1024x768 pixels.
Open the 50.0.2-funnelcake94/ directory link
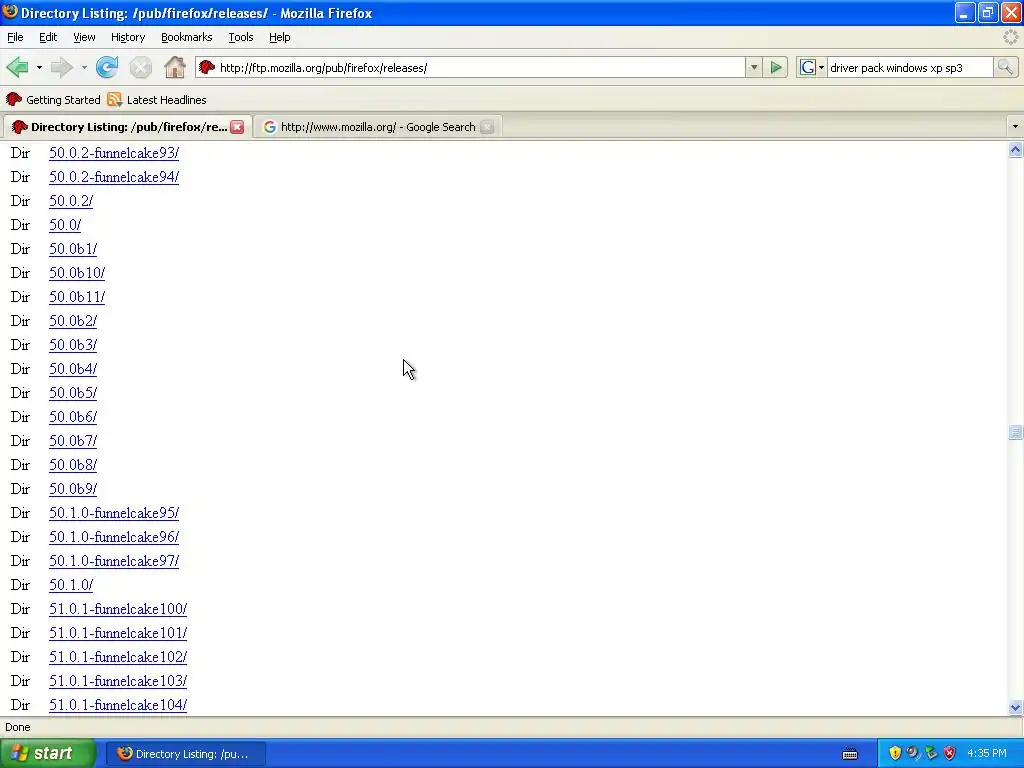point(114,177)
